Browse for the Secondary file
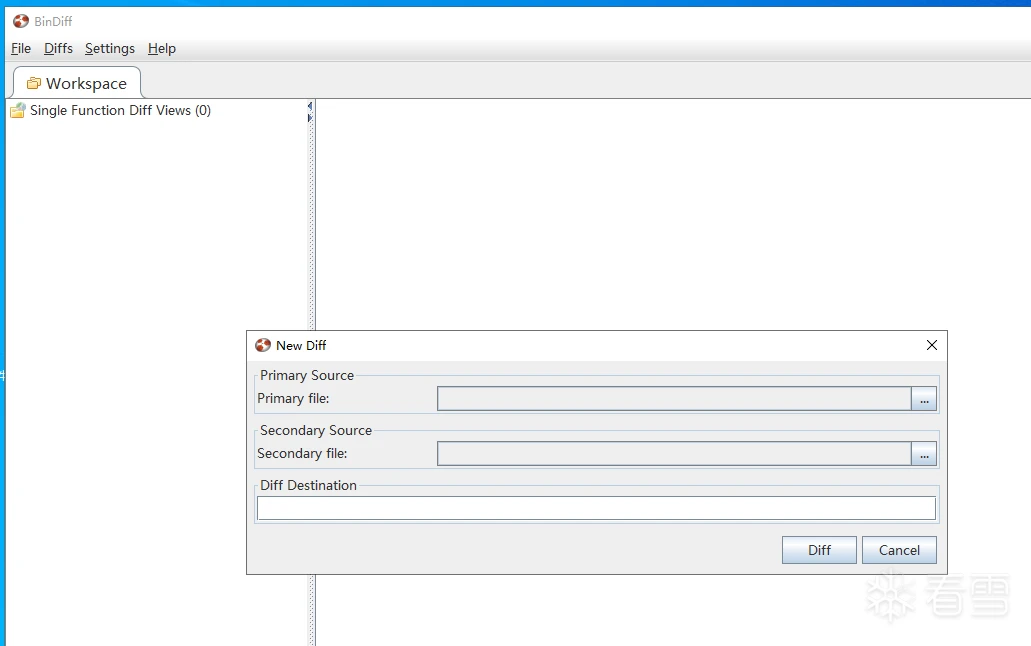The image size is (1031, 646). [924, 454]
